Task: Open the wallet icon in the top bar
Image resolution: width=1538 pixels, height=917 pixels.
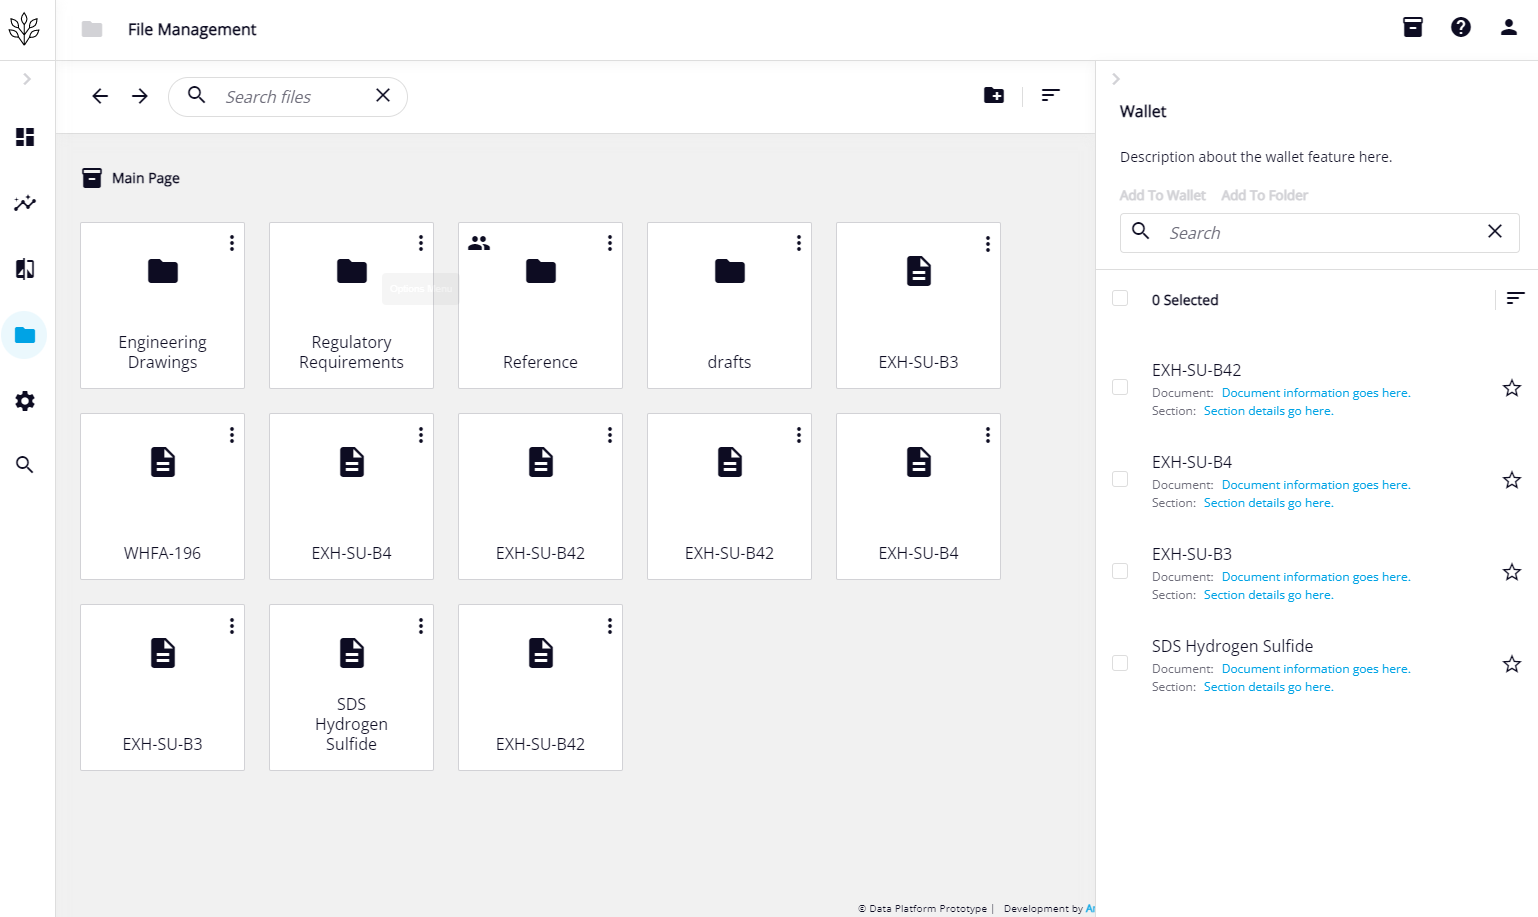Action: click(x=1412, y=27)
